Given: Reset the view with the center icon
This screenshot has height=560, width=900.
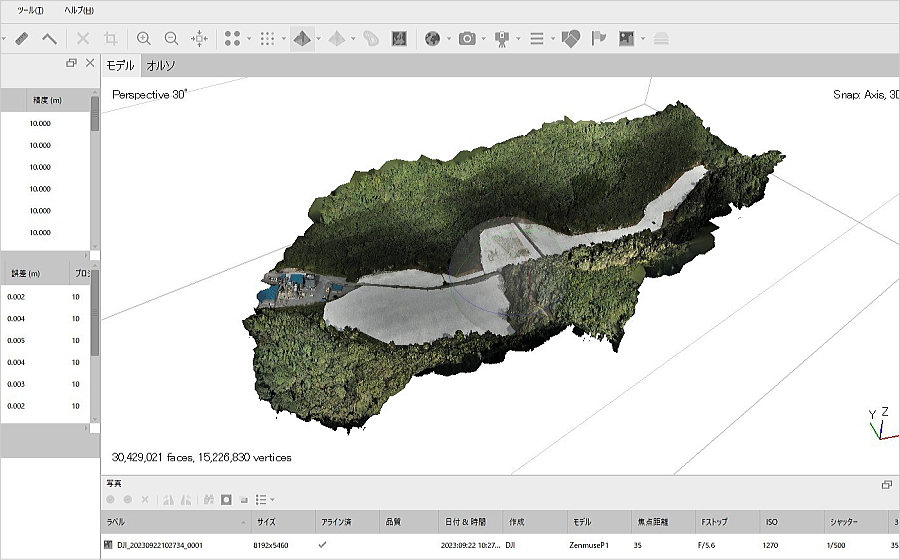Looking at the screenshot, I should coord(199,39).
